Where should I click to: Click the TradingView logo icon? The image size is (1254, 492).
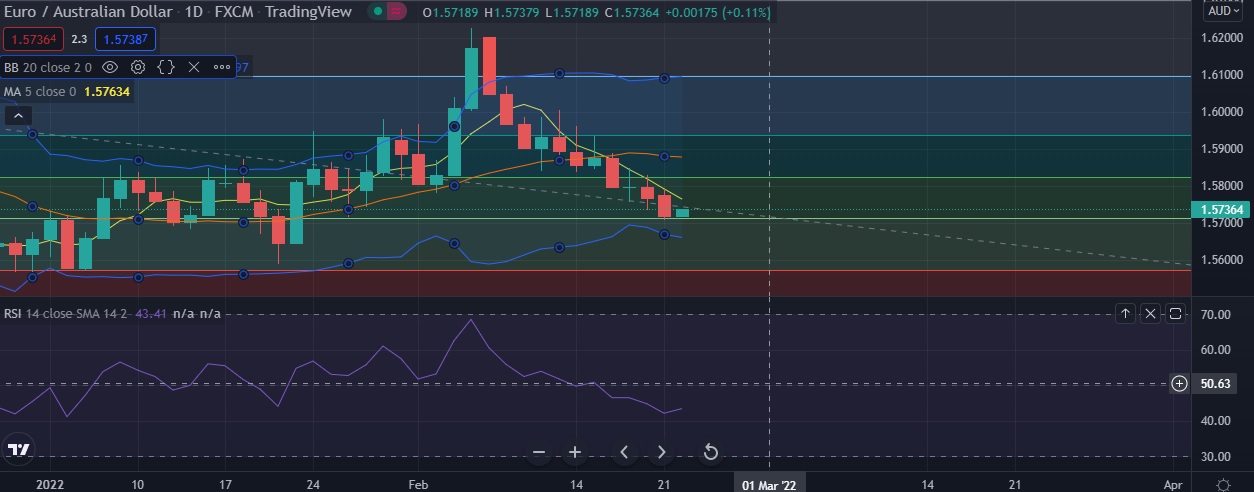[18, 450]
